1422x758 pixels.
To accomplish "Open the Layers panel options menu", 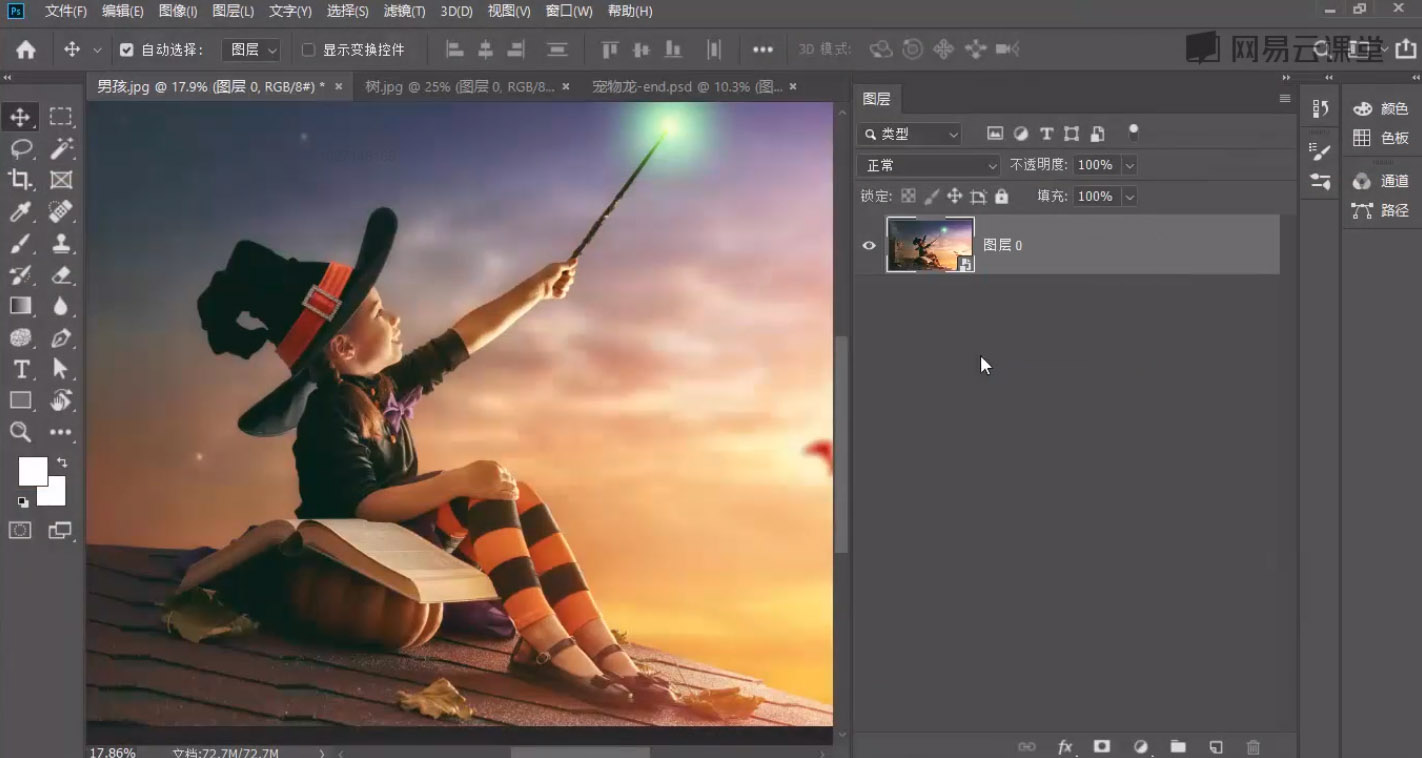I will tap(1285, 98).
